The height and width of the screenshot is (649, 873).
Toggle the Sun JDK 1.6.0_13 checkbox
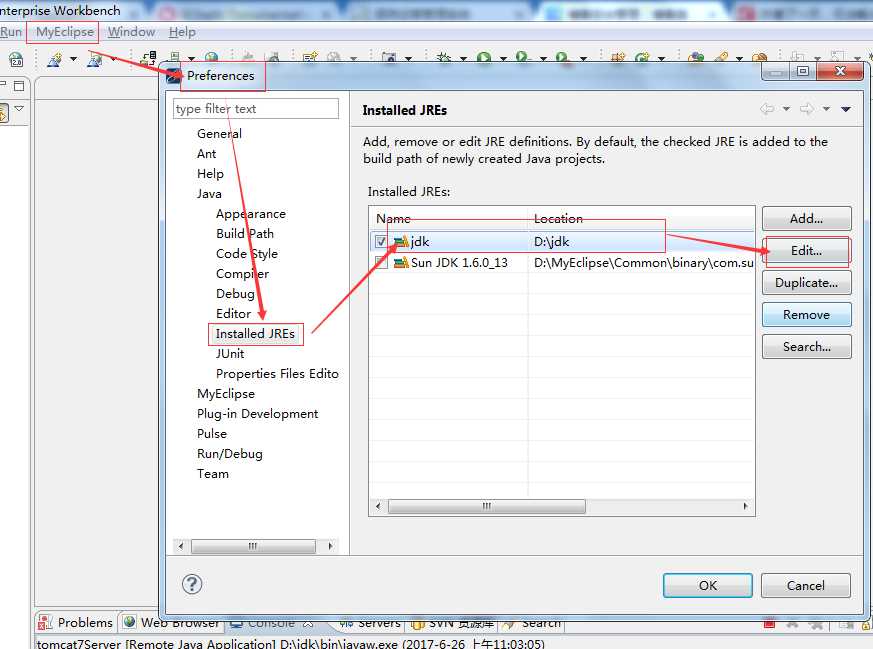381,262
